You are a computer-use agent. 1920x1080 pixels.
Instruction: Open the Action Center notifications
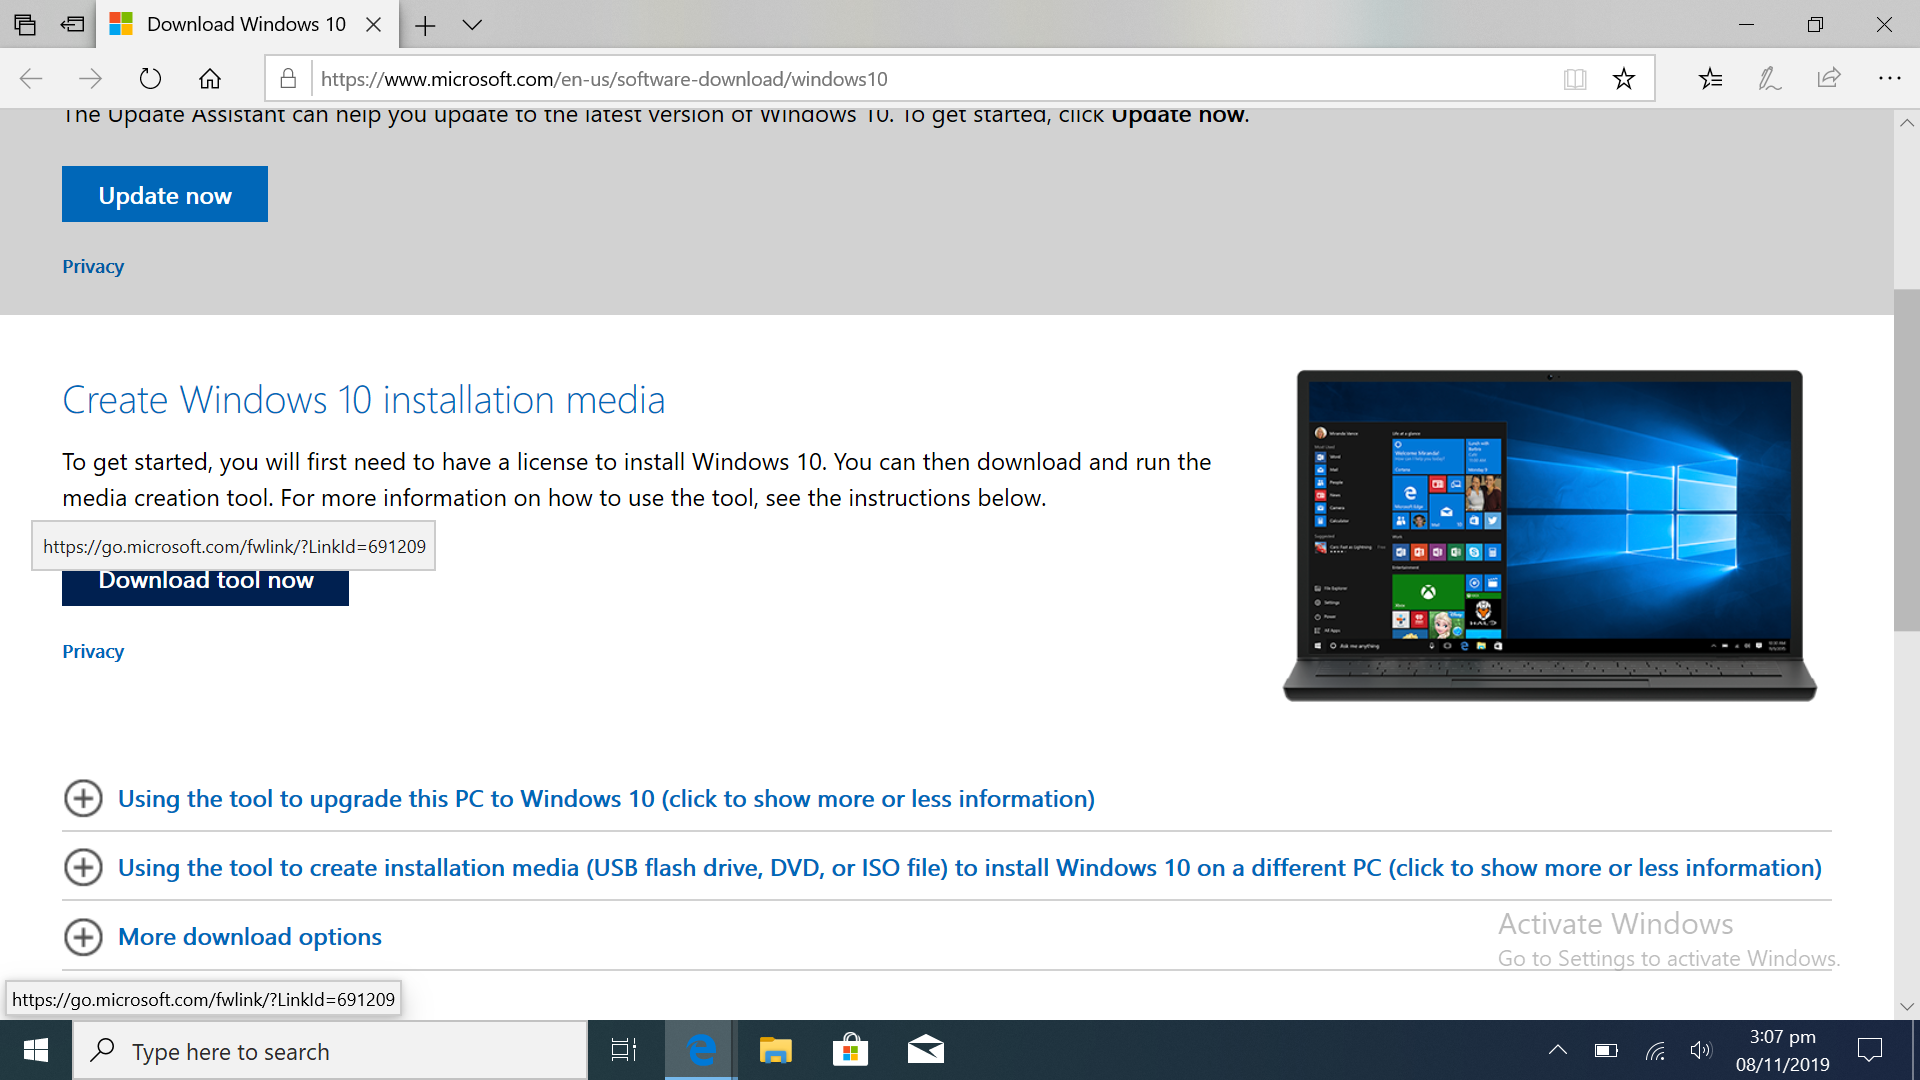pos(1869,1050)
